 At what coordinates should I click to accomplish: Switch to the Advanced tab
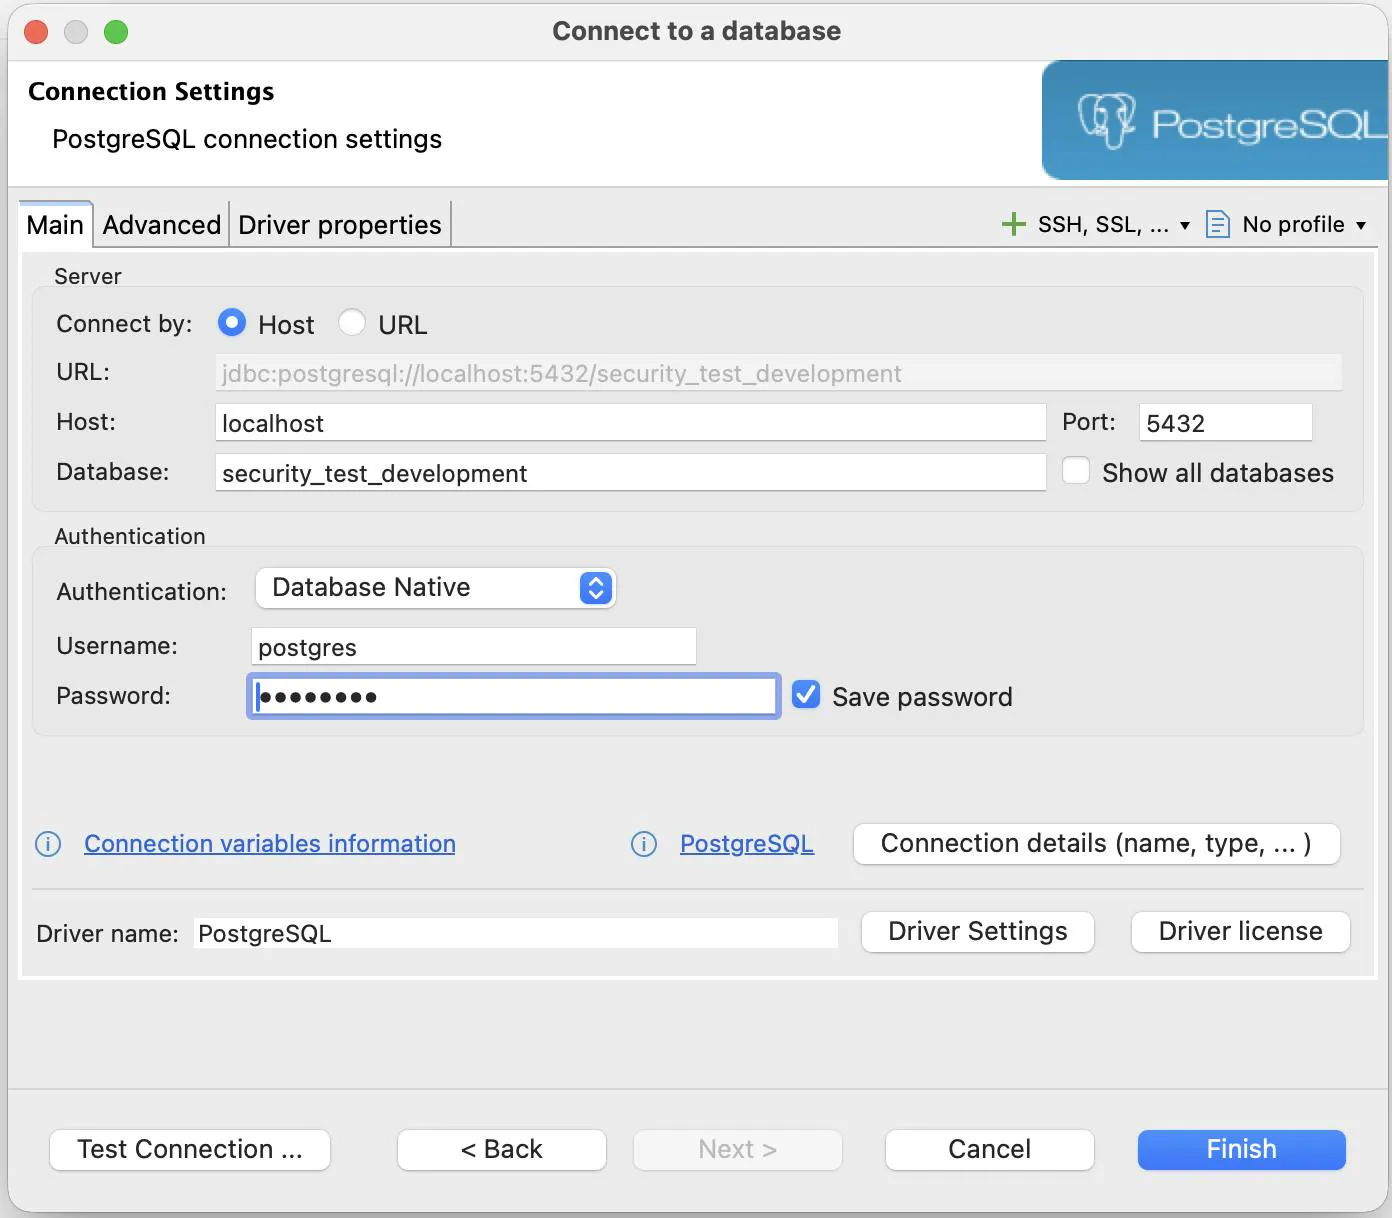pos(161,225)
